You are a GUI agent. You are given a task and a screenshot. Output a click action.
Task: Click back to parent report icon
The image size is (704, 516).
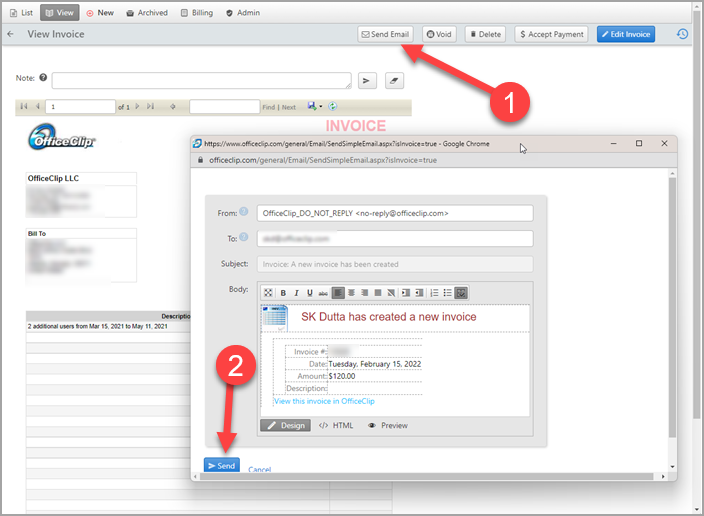(172, 106)
